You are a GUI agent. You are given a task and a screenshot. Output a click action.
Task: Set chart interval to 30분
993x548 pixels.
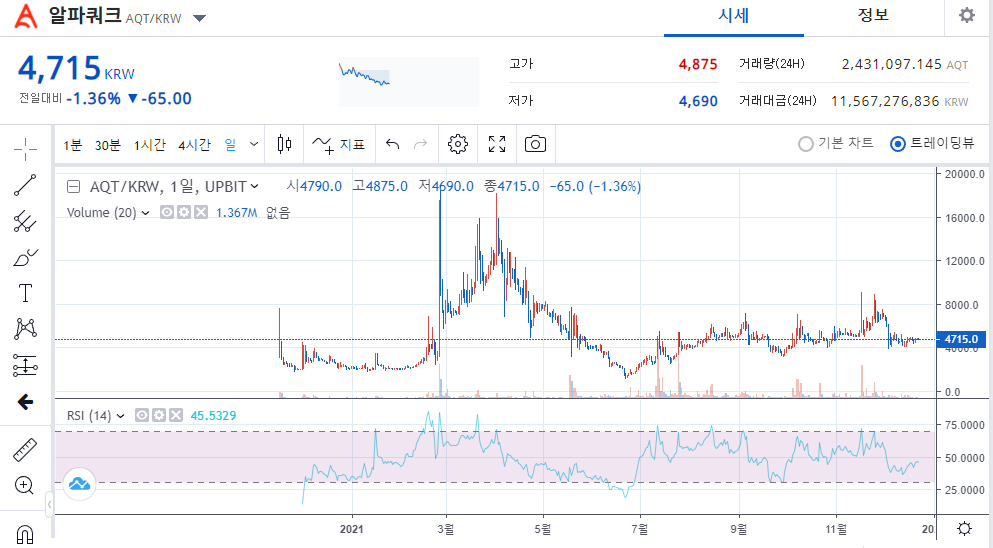click(108, 145)
